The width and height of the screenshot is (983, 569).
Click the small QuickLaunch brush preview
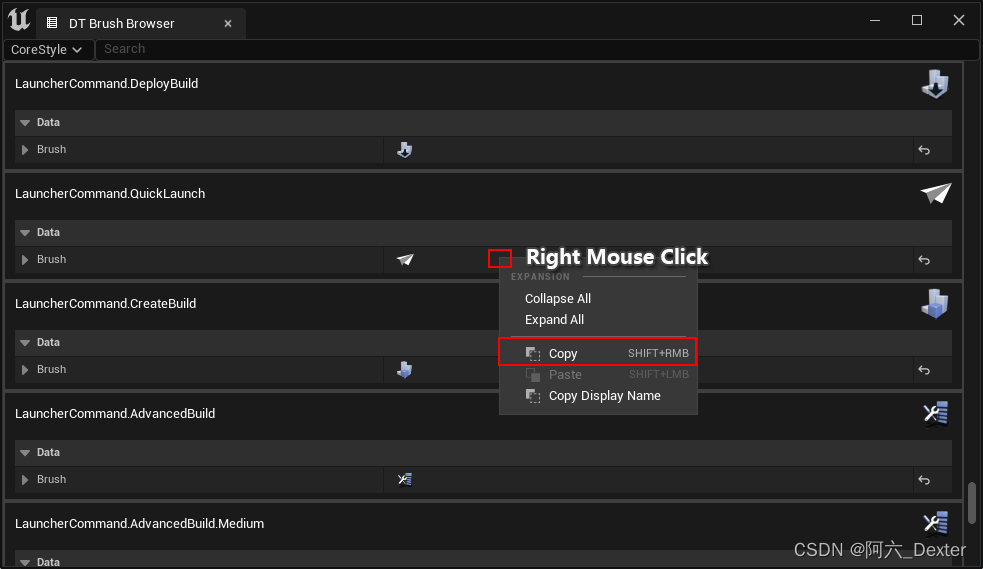tap(405, 259)
